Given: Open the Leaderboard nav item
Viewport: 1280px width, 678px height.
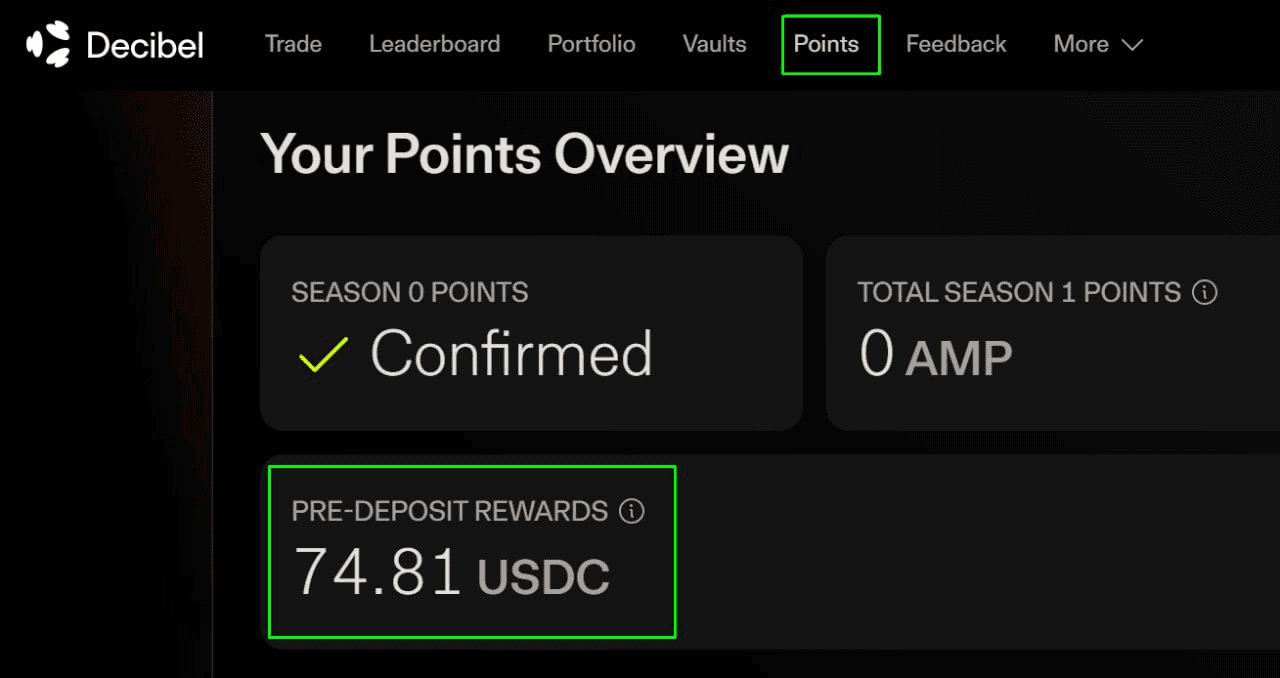Looking at the screenshot, I should click(434, 44).
